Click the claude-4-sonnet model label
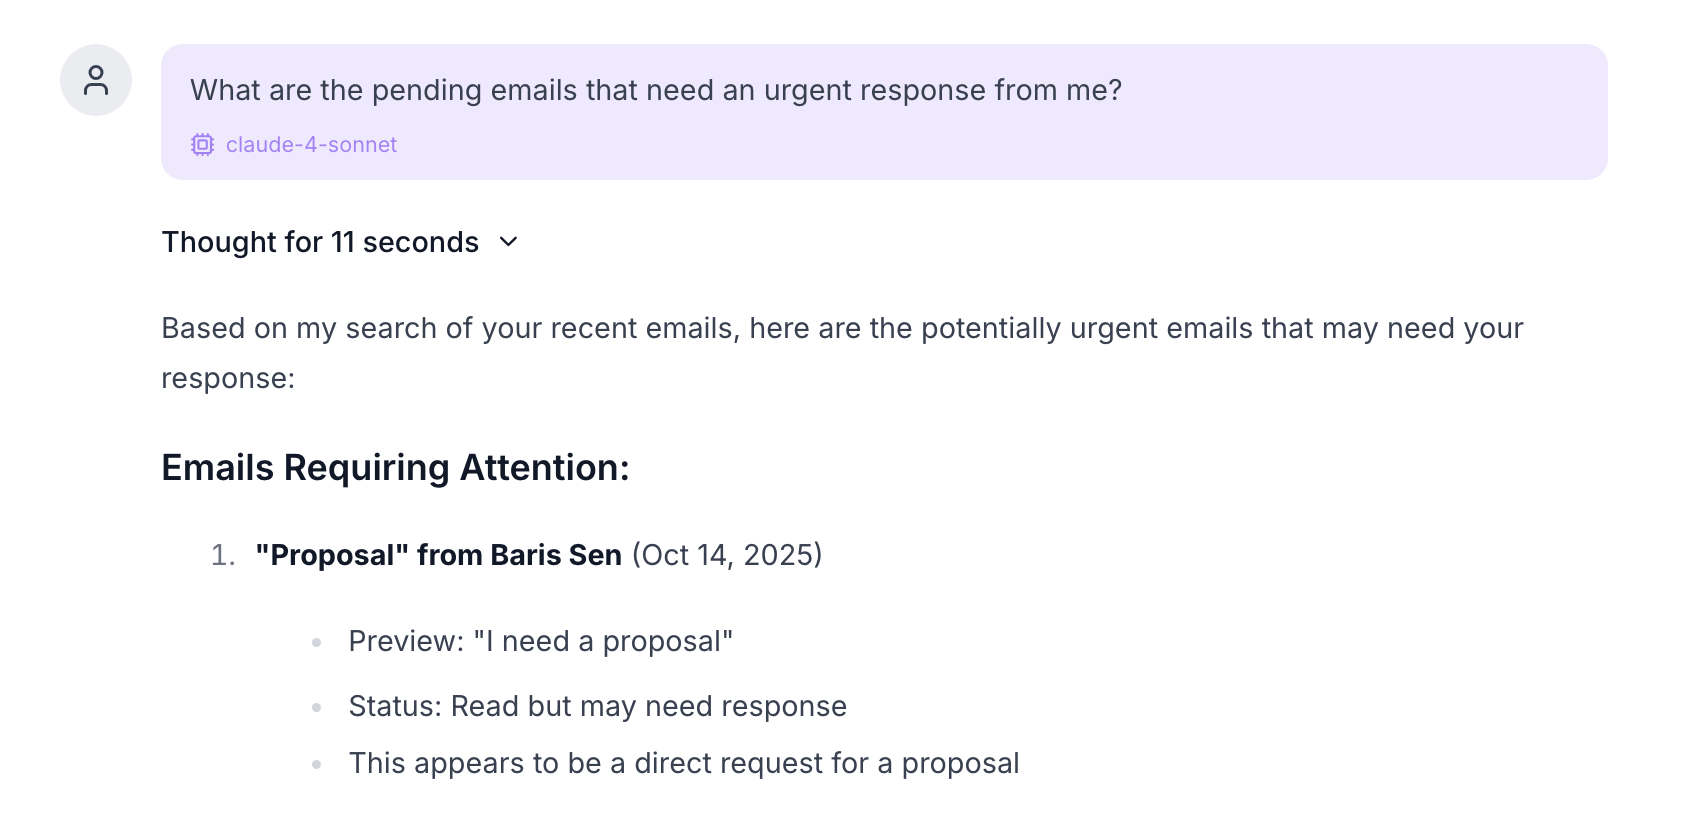The width and height of the screenshot is (1704, 816). [x=311, y=145]
